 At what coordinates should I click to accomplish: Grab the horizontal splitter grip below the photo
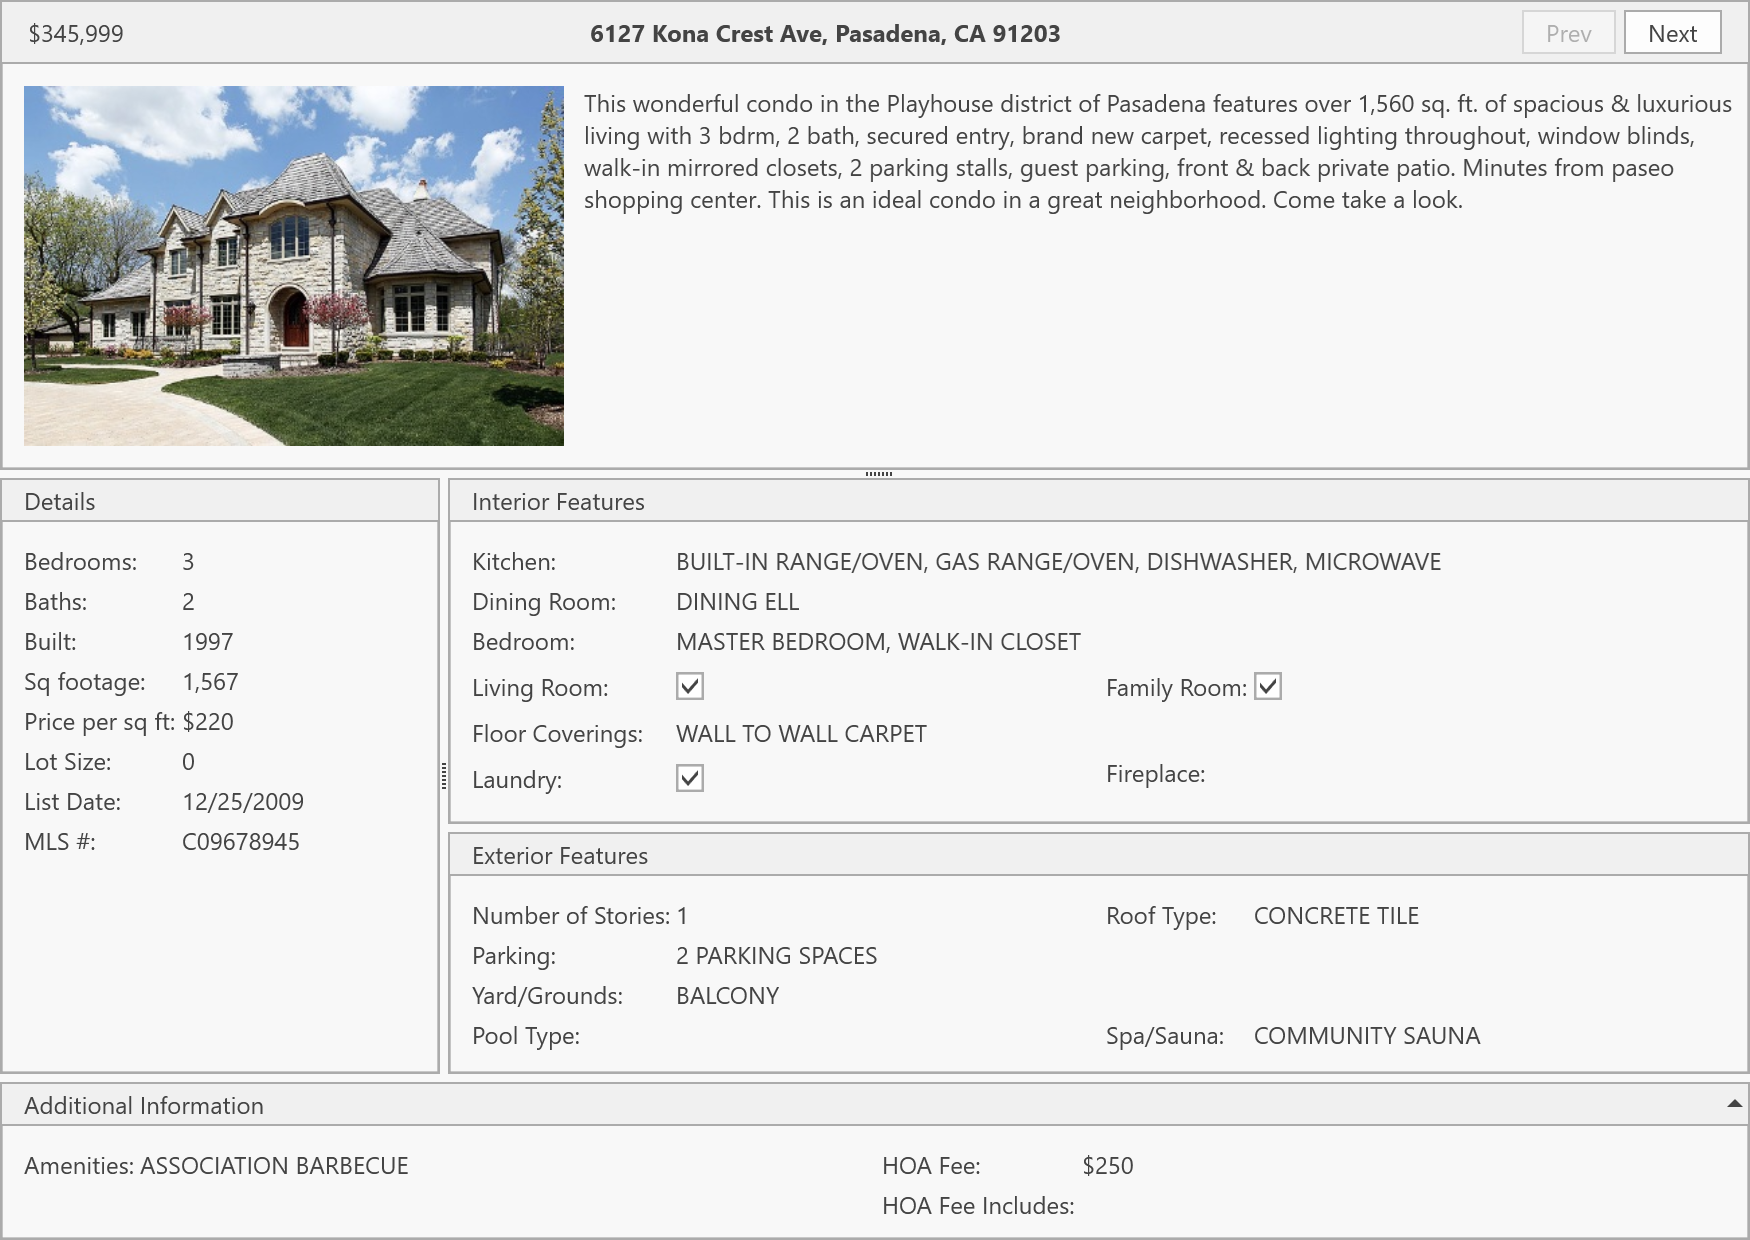pyautogui.click(x=878, y=474)
